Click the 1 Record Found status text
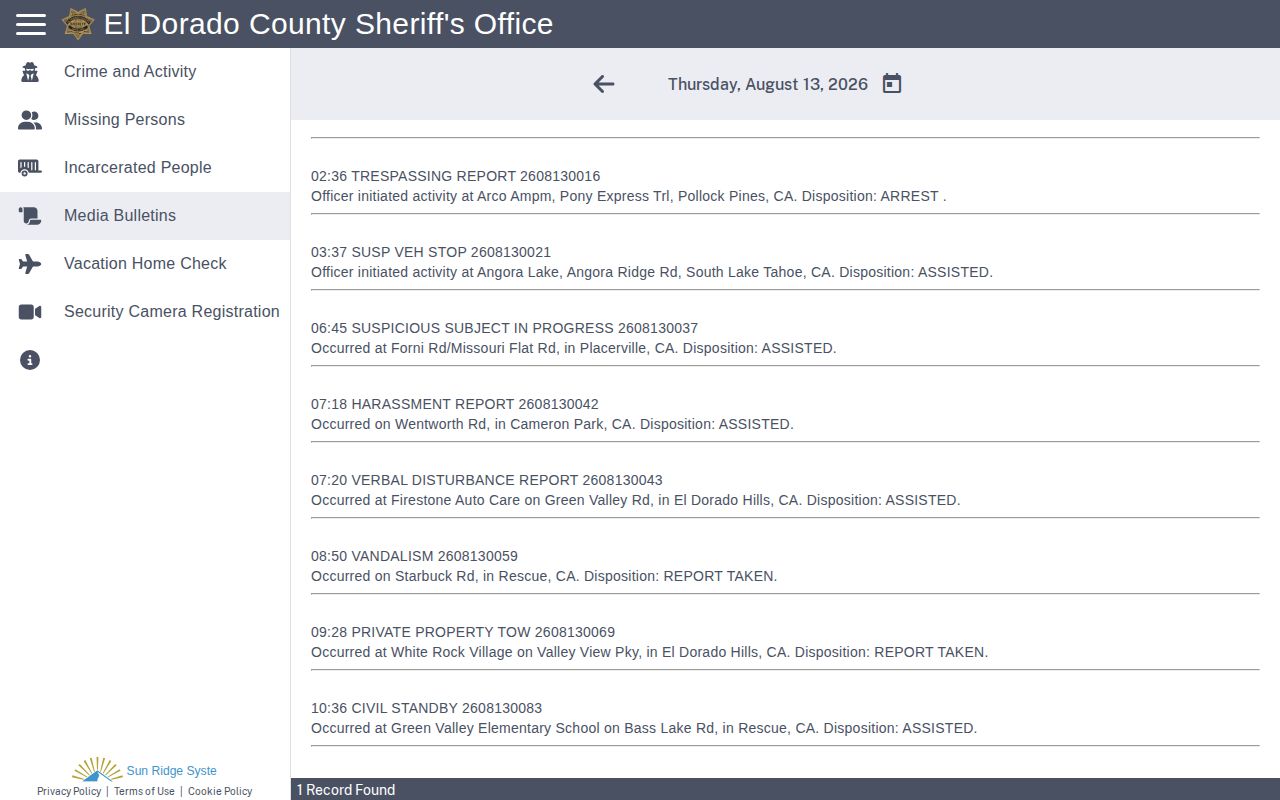 coord(346,790)
